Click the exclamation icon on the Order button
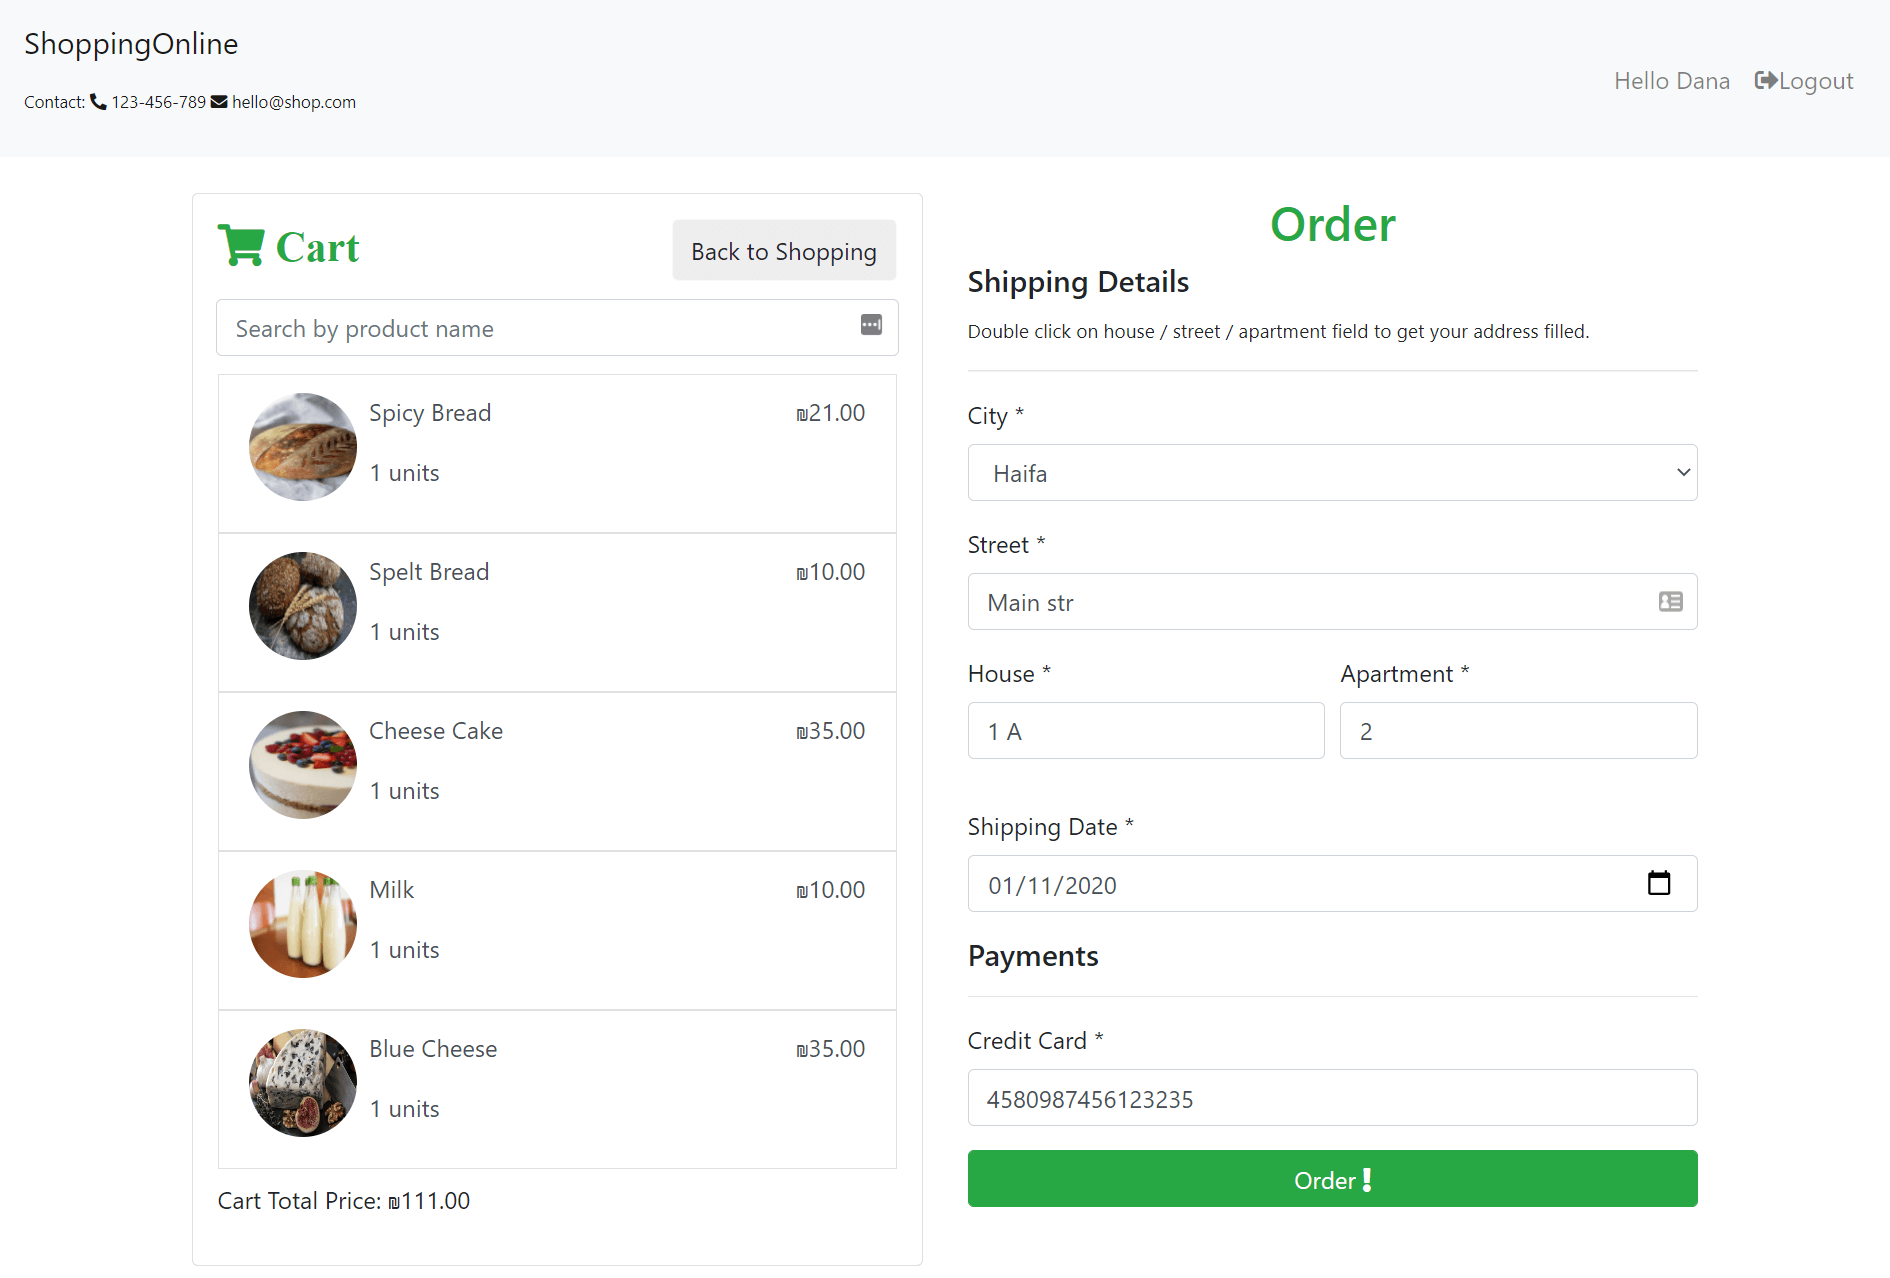This screenshot has height=1278, width=1890. pos(1367,1180)
